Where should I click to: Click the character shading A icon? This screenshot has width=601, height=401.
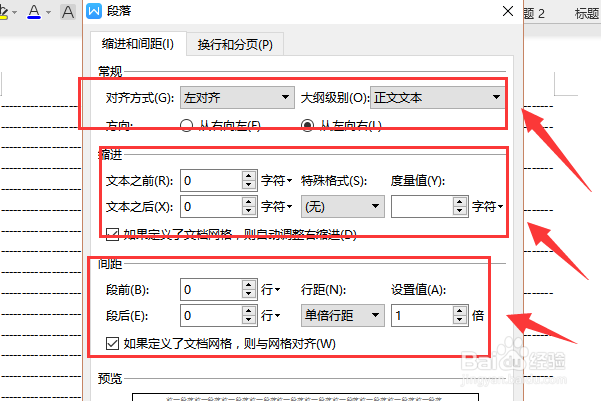(x=68, y=12)
